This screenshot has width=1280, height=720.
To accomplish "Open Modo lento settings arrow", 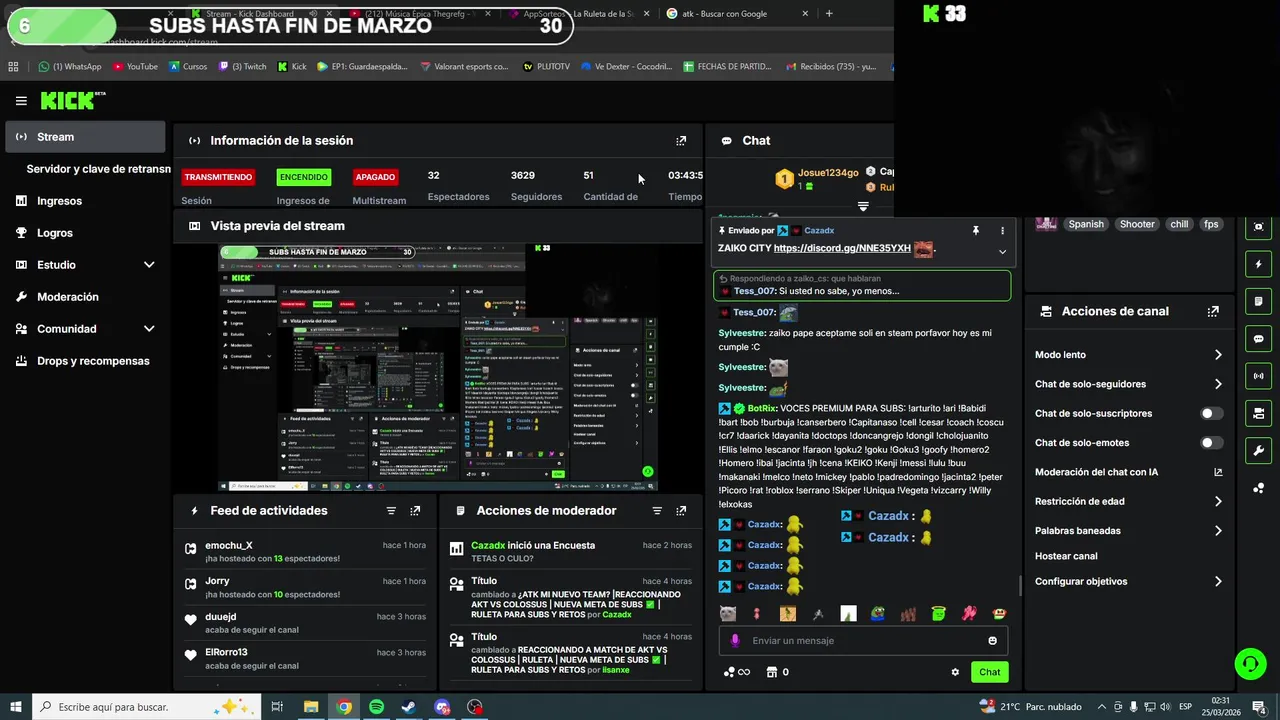I will point(1218,355).
